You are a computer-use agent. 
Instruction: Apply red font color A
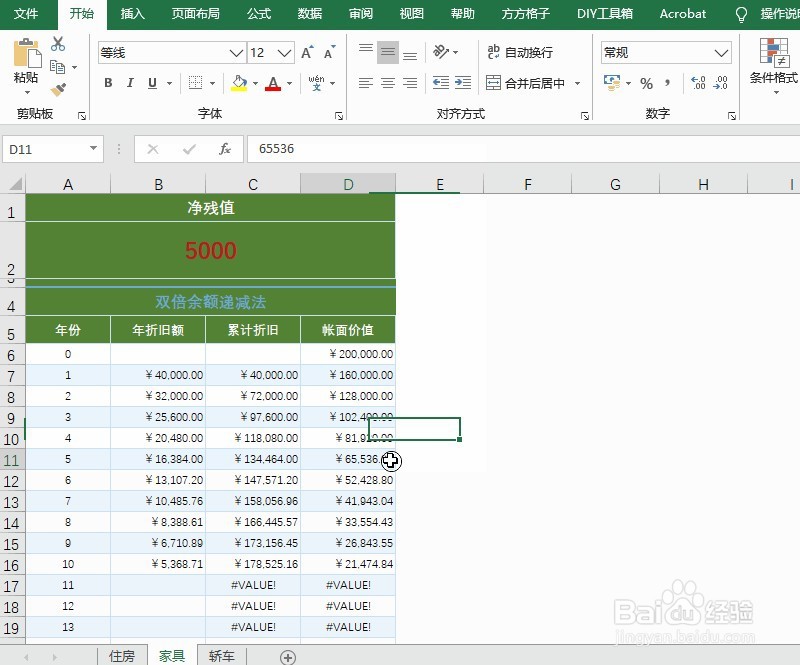273,83
